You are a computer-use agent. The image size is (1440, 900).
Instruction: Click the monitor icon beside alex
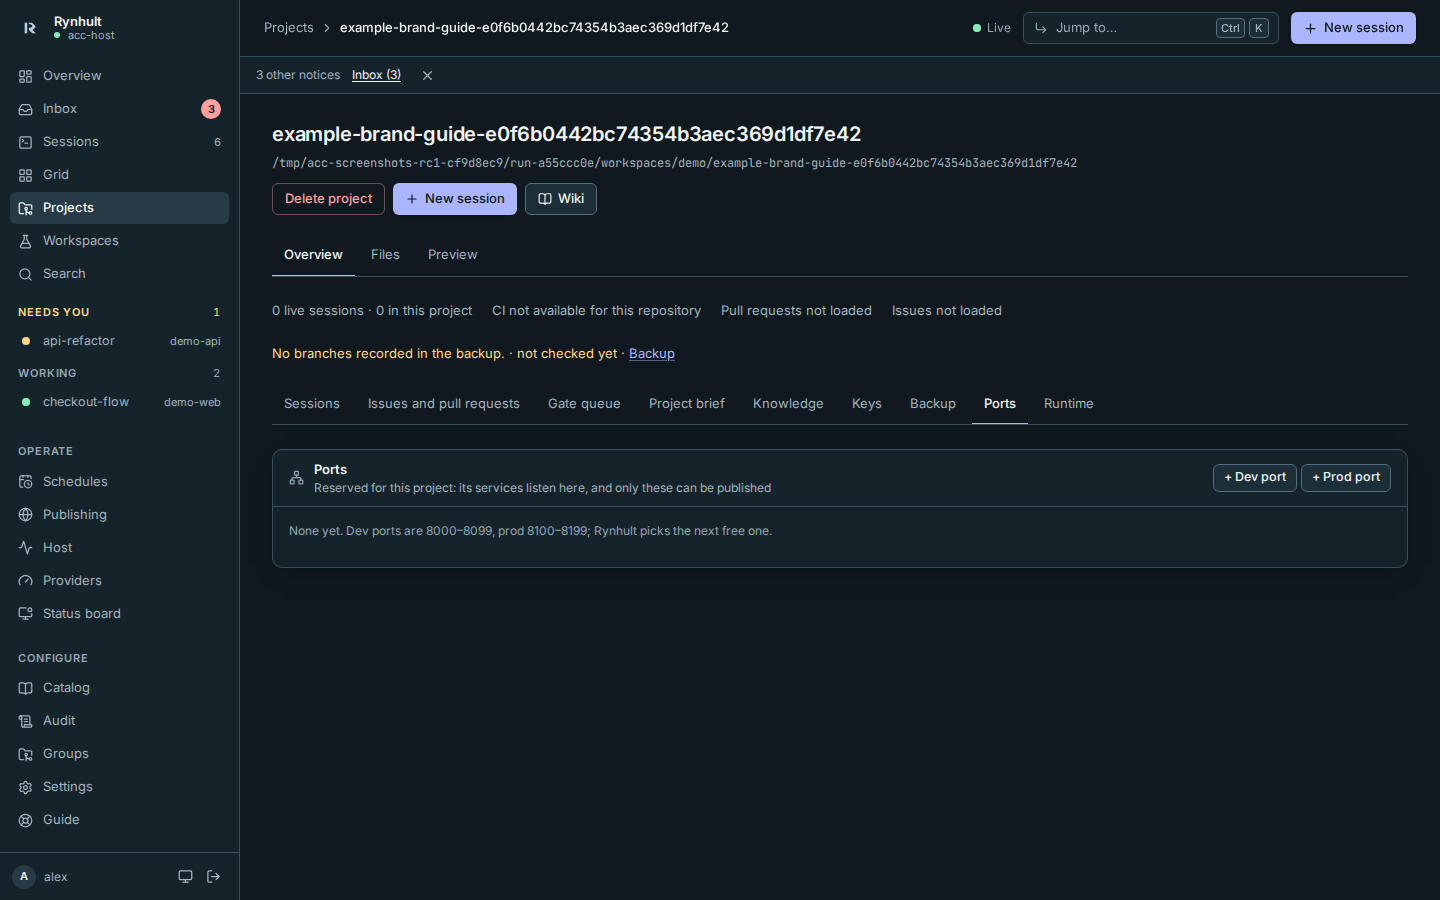(x=185, y=877)
